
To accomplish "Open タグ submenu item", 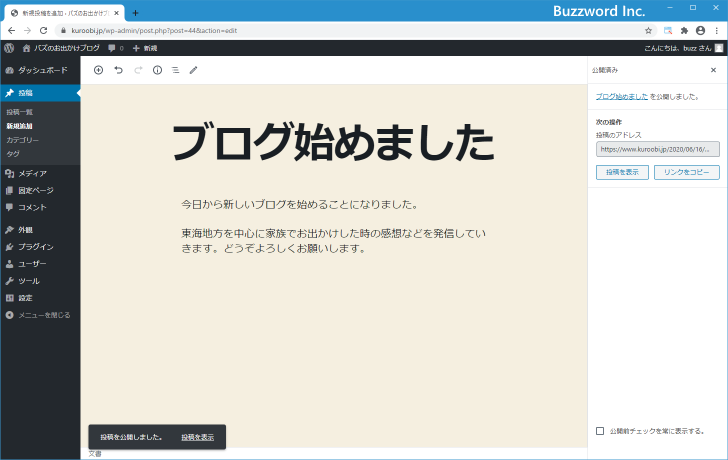I will (x=13, y=154).
